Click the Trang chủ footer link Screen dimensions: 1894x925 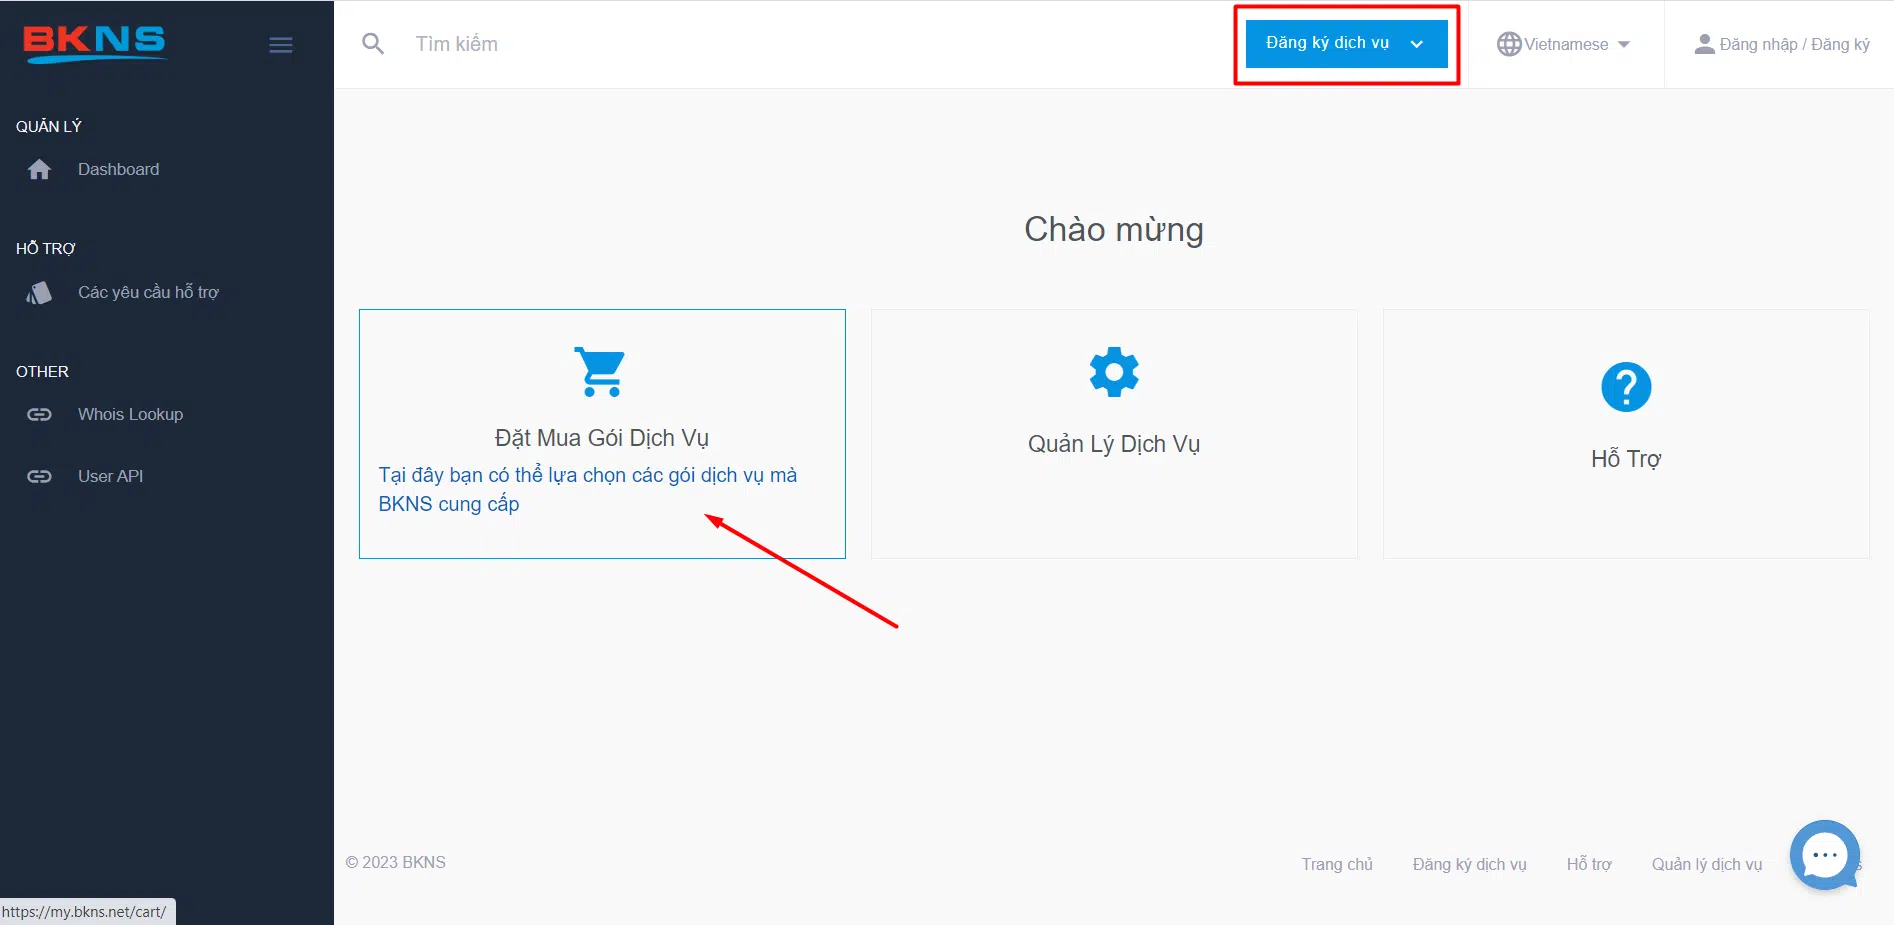coord(1337,864)
